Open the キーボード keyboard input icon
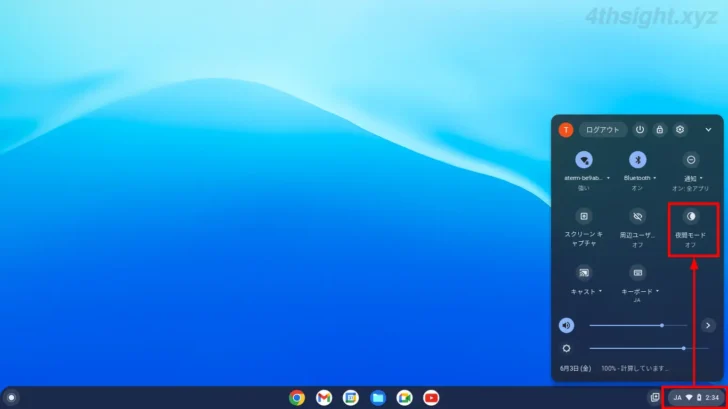This screenshot has width=728, height=409. 638,273
